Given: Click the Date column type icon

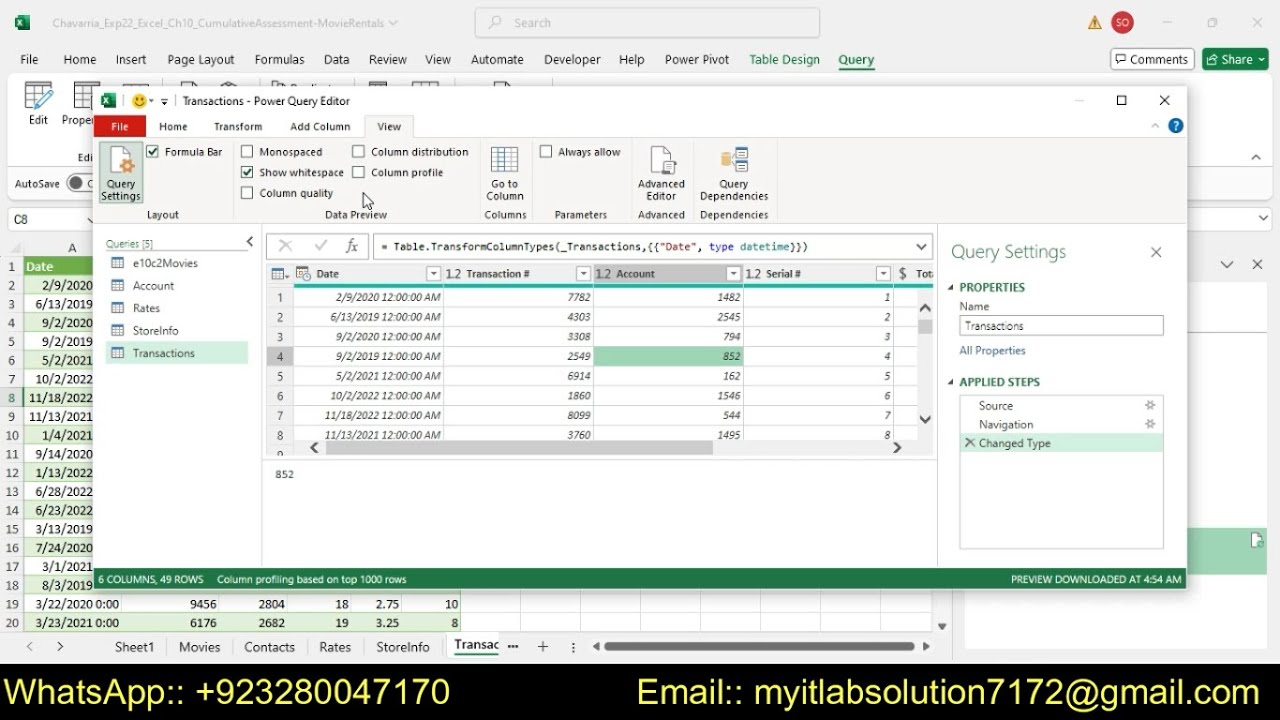Looking at the screenshot, I should coord(304,274).
